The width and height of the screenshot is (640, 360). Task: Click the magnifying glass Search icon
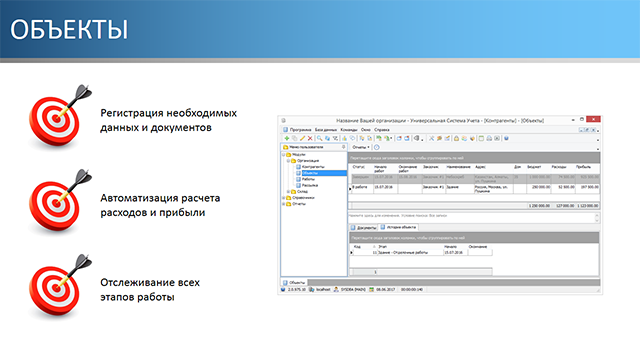click(320, 138)
